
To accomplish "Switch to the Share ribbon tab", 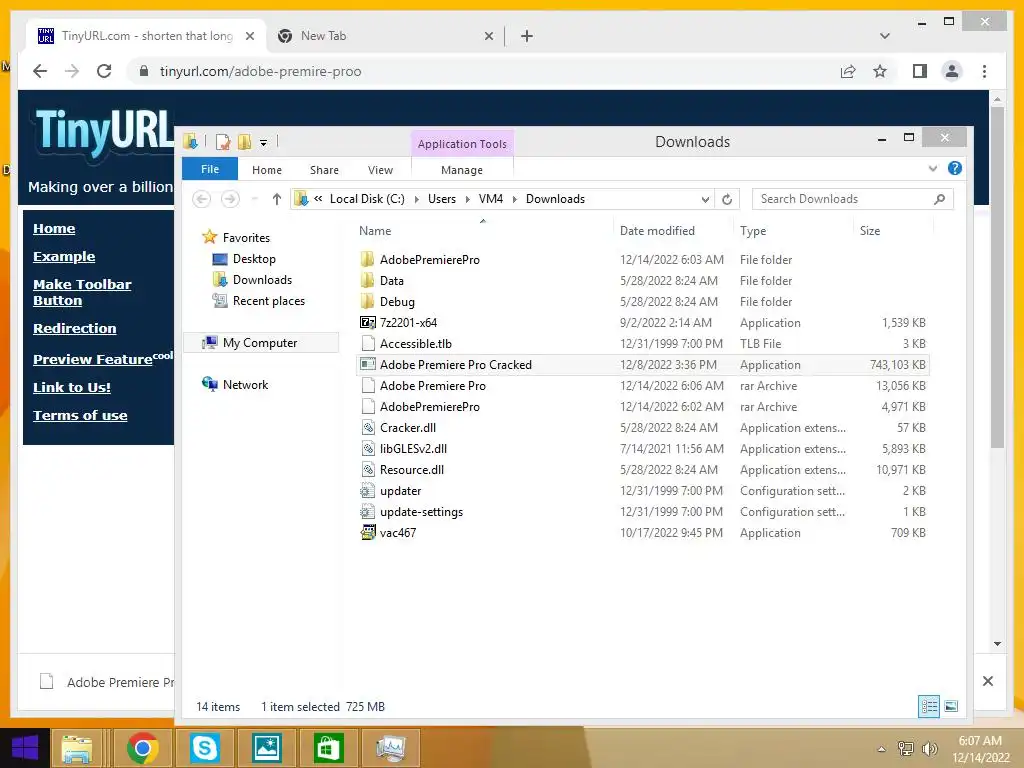I will tap(324, 170).
